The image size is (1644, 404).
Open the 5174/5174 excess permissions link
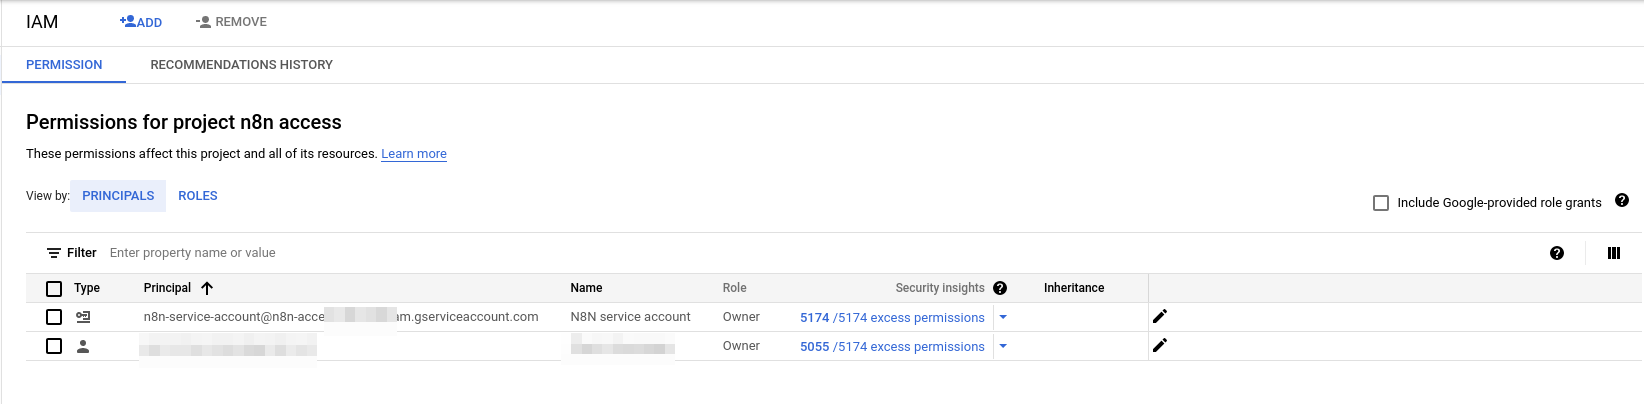click(x=892, y=318)
